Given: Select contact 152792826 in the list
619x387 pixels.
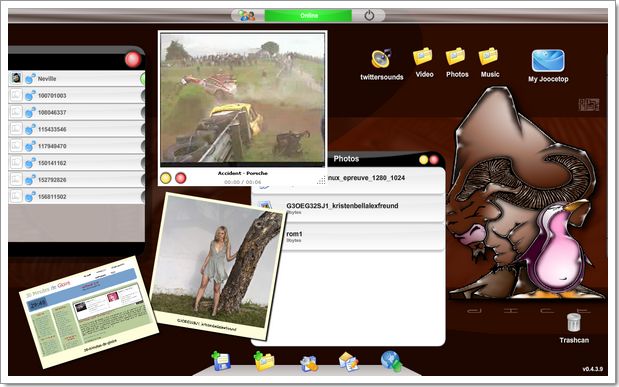Looking at the screenshot, I should pos(77,180).
